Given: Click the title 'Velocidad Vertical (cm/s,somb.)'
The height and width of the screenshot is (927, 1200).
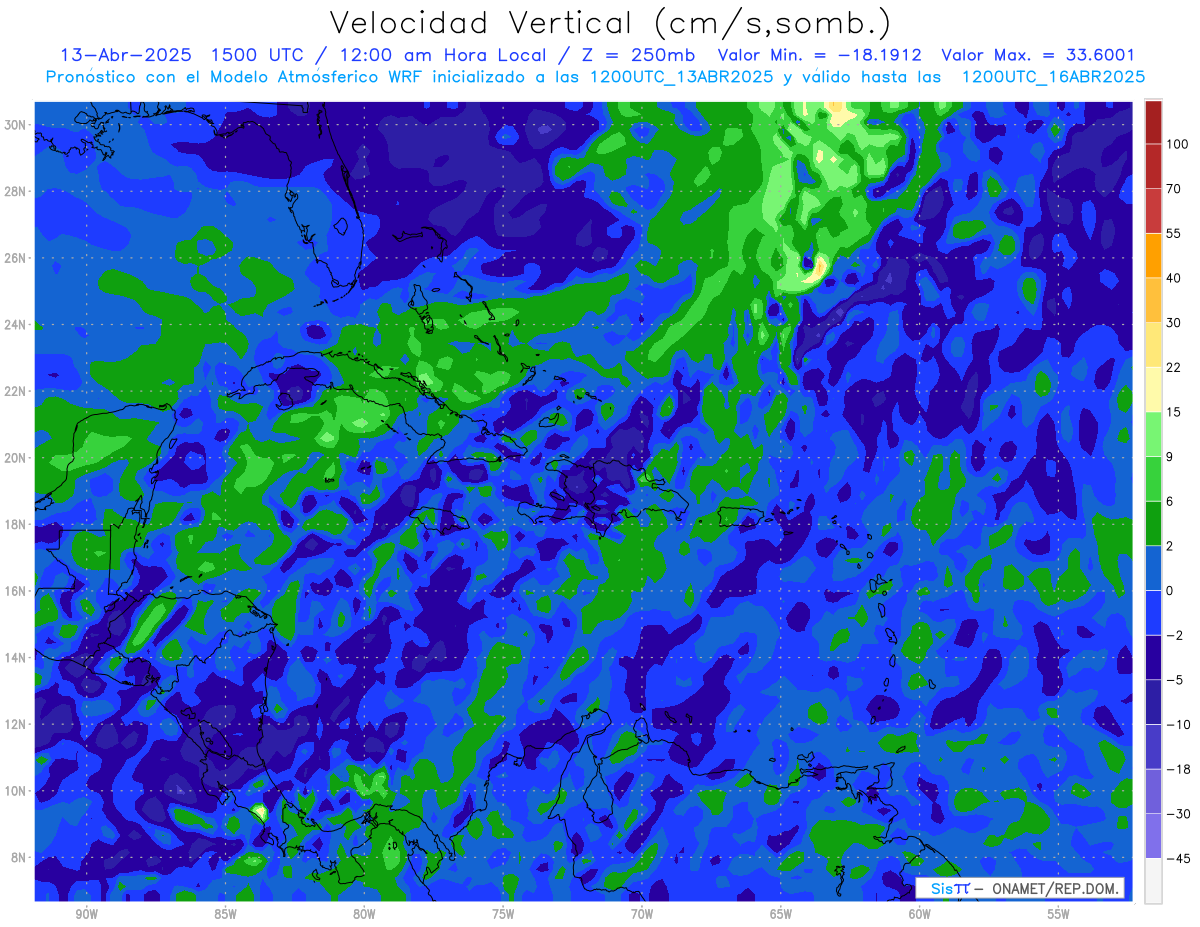Looking at the screenshot, I should tap(610, 23).
